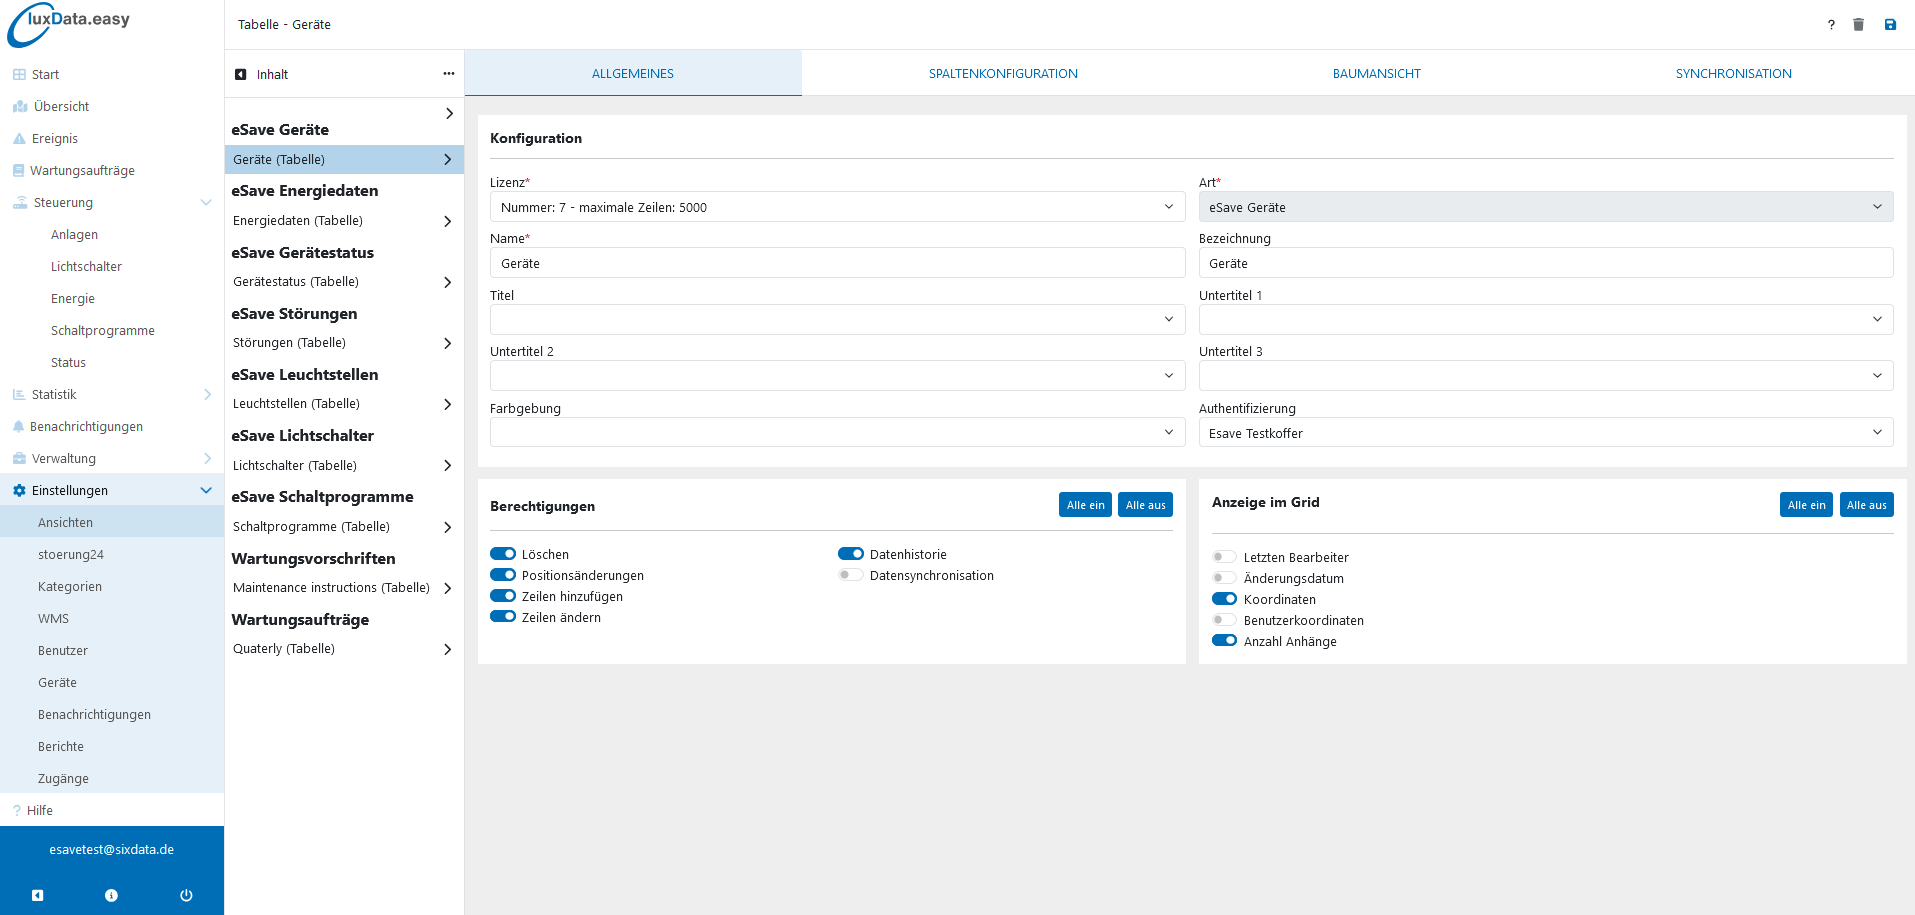Collapse the Einstellungen section chevron
The height and width of the screenshot is (915, 1915).
[206, 490]
